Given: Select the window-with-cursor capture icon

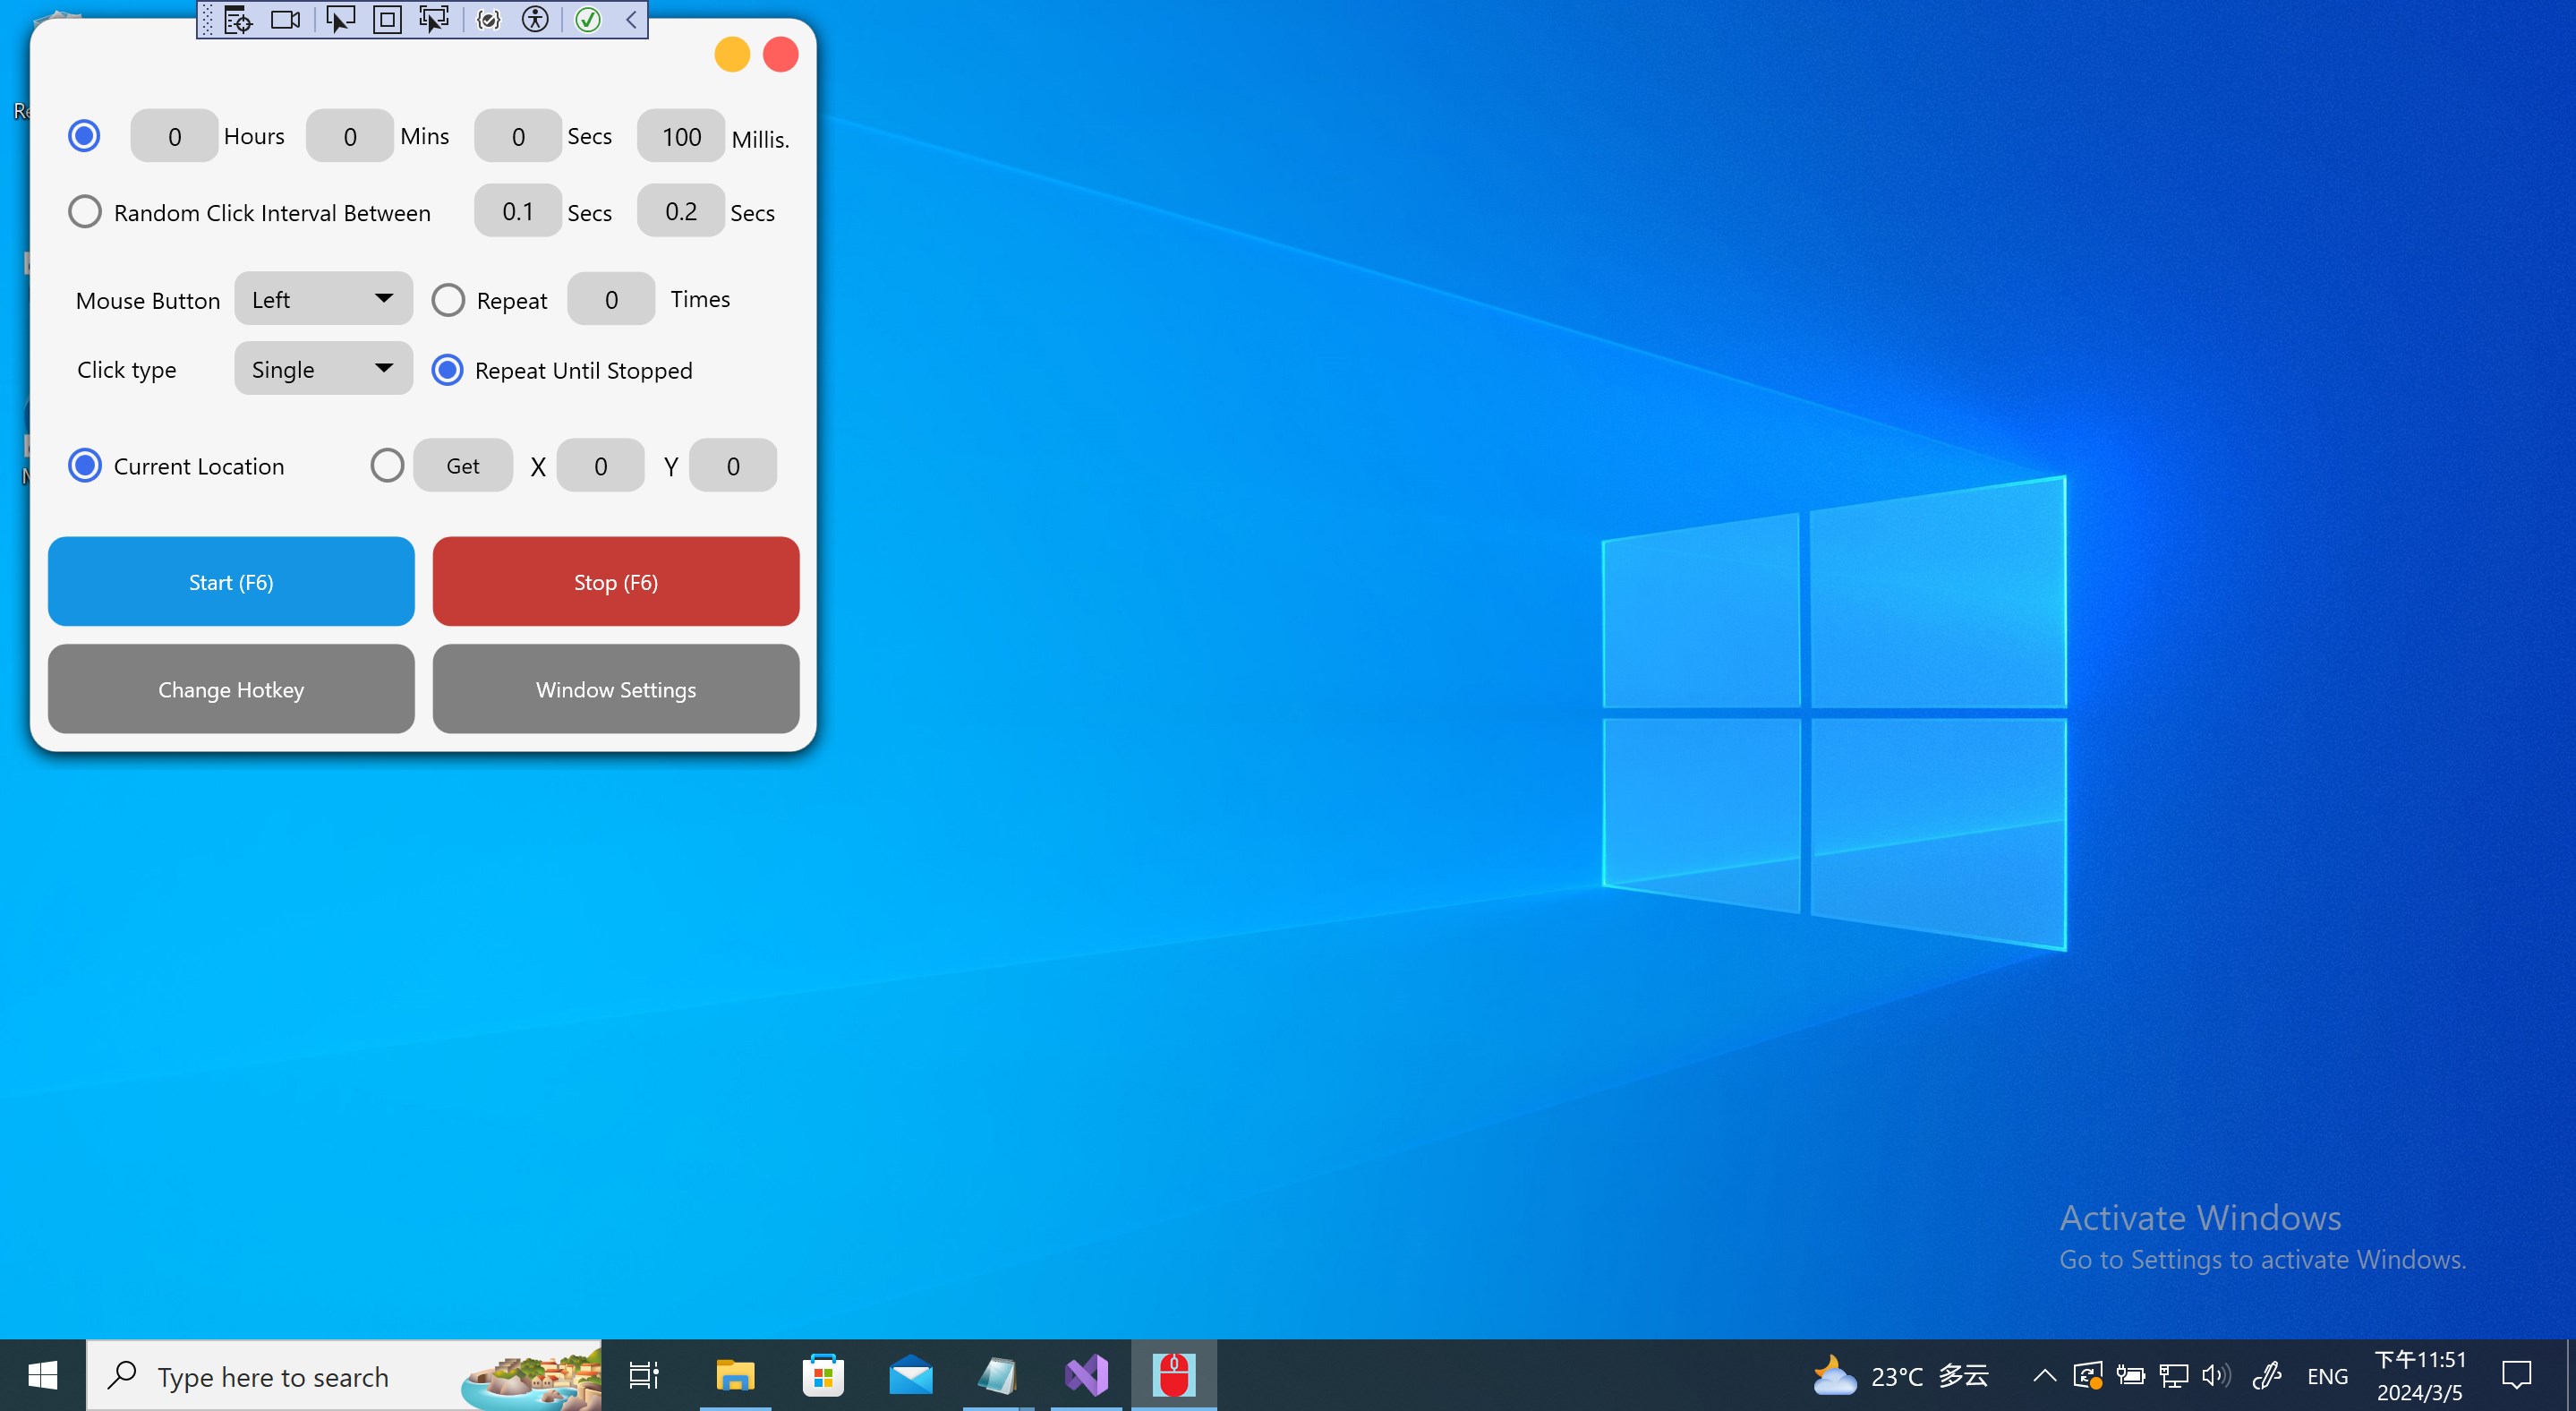Looking at the screenshot, I should pyautogui.click(x=434, y=19).
